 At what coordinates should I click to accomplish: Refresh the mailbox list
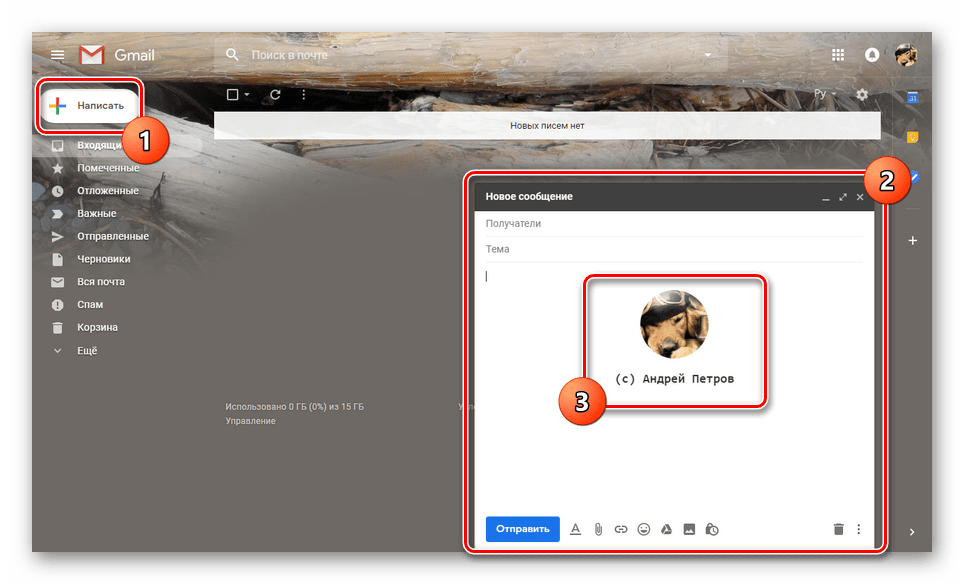point(275,95)
